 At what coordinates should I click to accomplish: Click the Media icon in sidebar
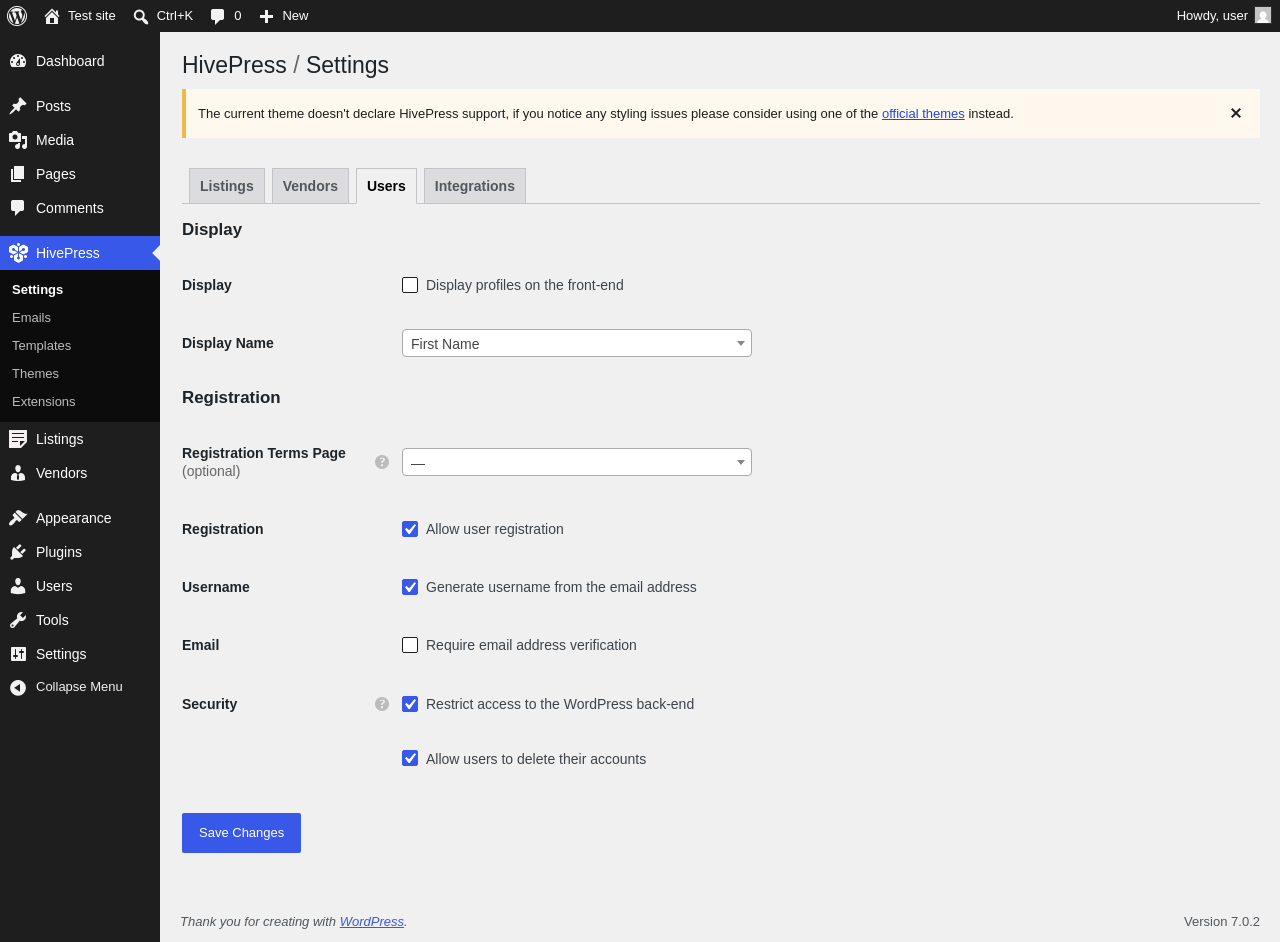tap(18, 140)
